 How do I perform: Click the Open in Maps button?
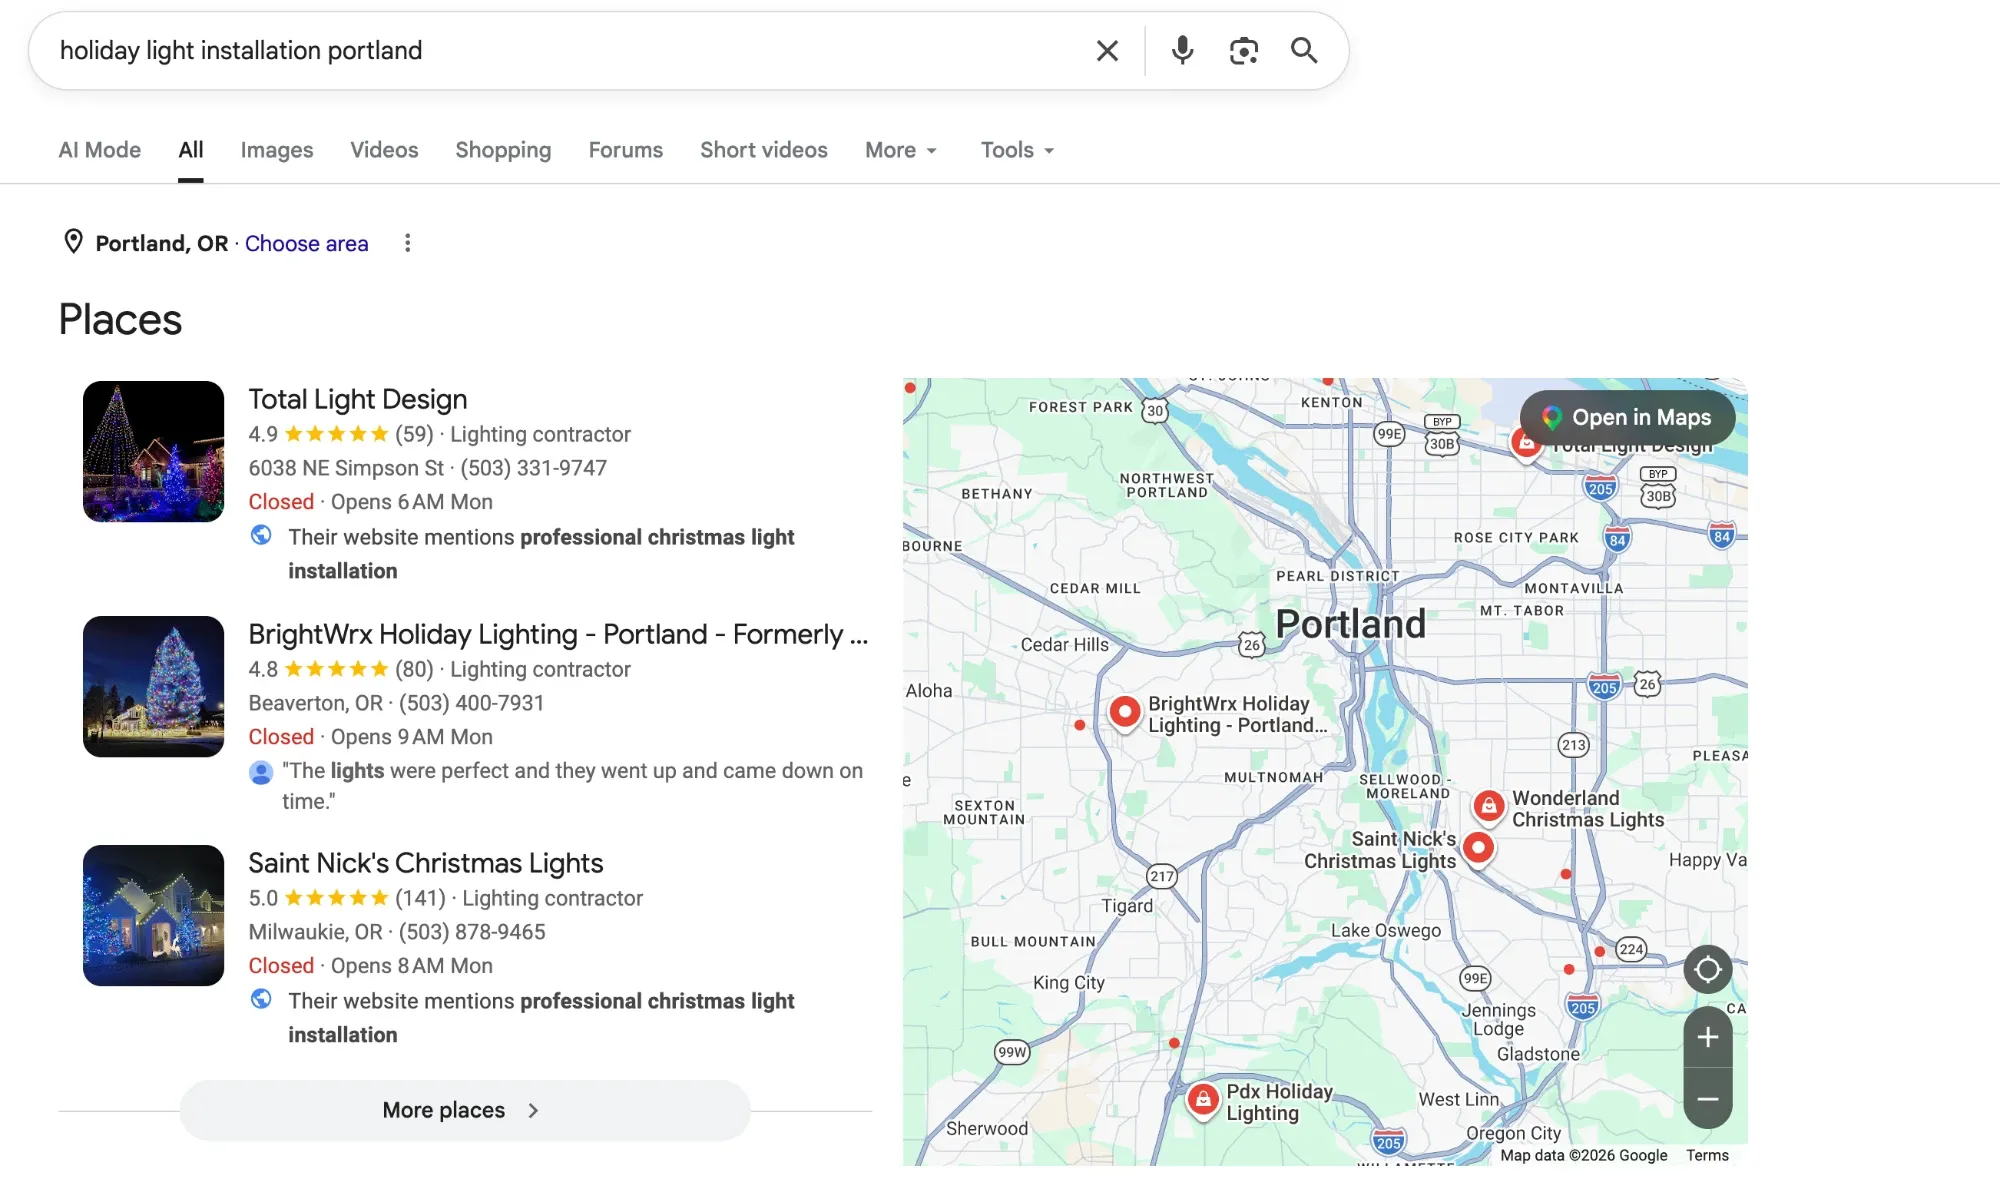[x=1627, y=417]
